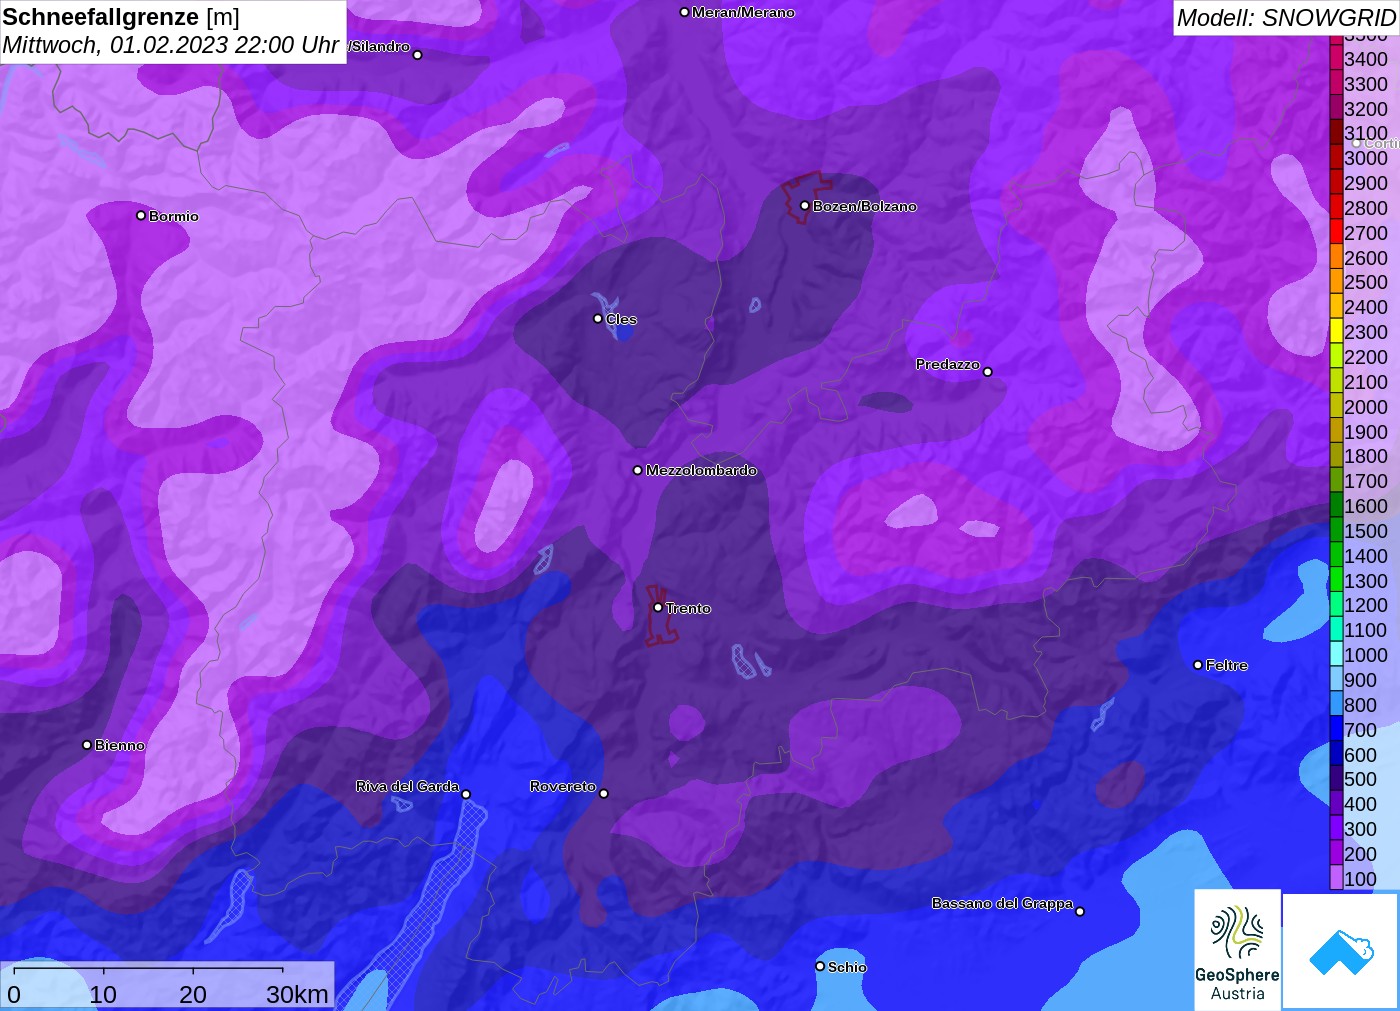This screenshot has width=1400, height=1011.
Task: Click the 2700 m red legend swatch
Action: [1336, 232]
